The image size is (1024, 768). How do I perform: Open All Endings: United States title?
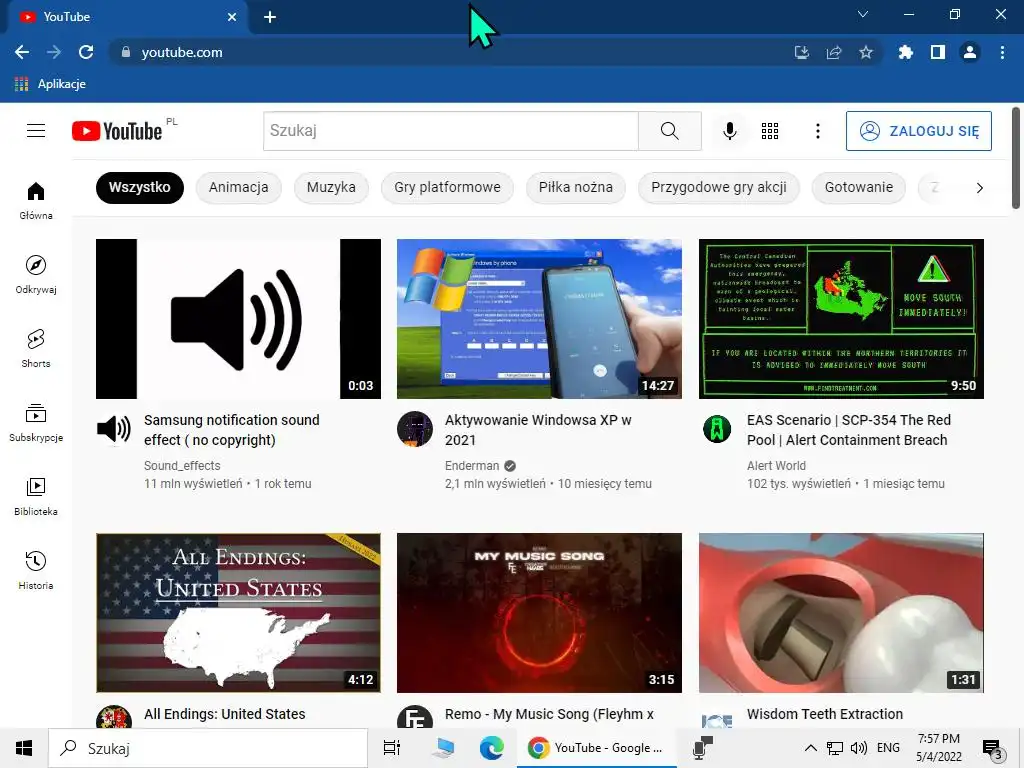(225, 714)
